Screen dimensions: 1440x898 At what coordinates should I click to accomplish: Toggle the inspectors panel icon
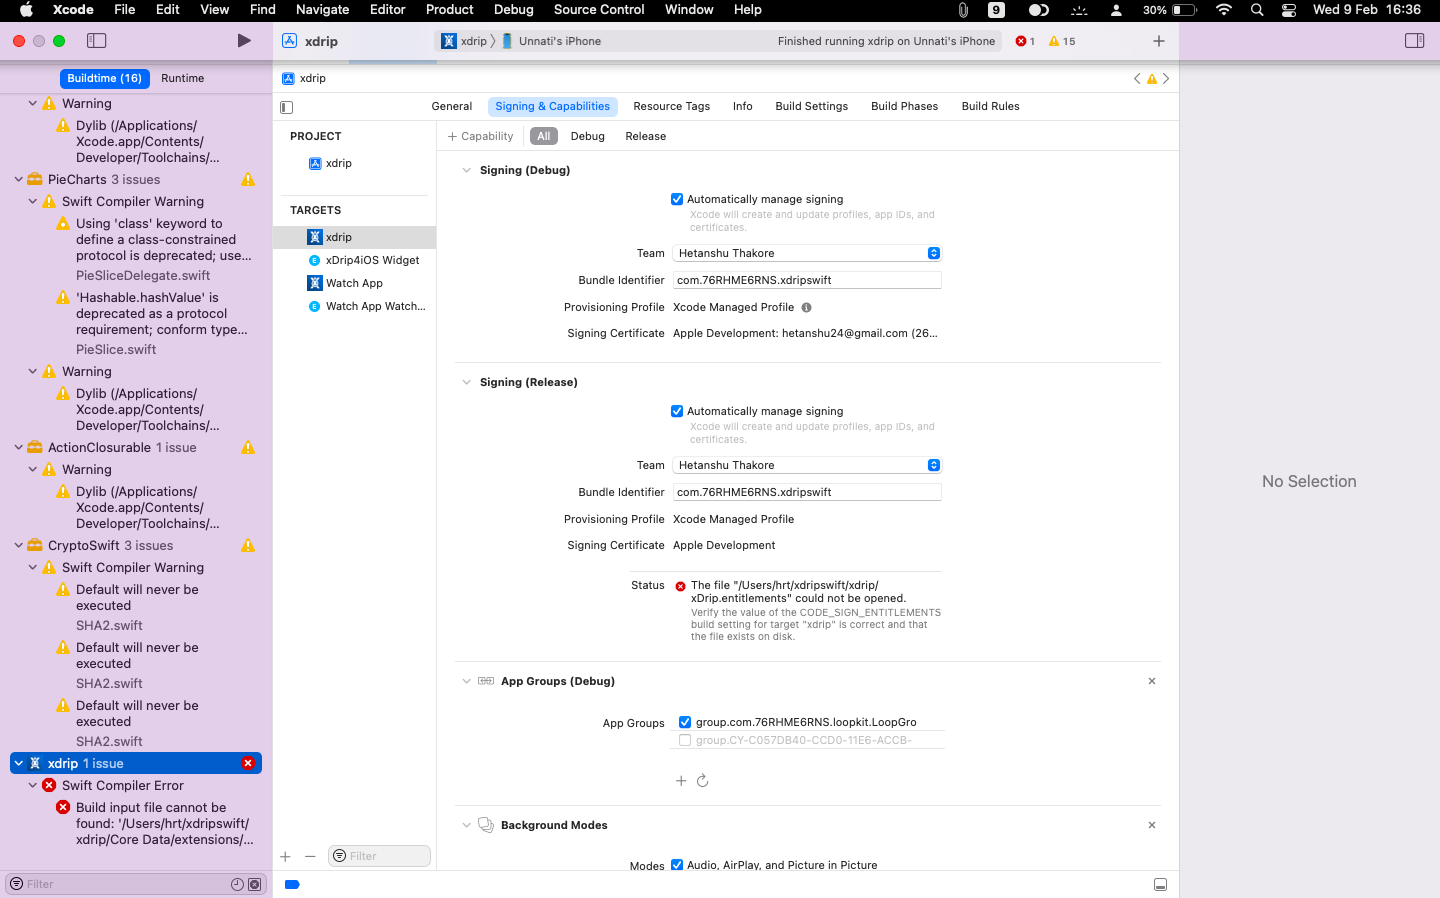tap(1414, 41)
